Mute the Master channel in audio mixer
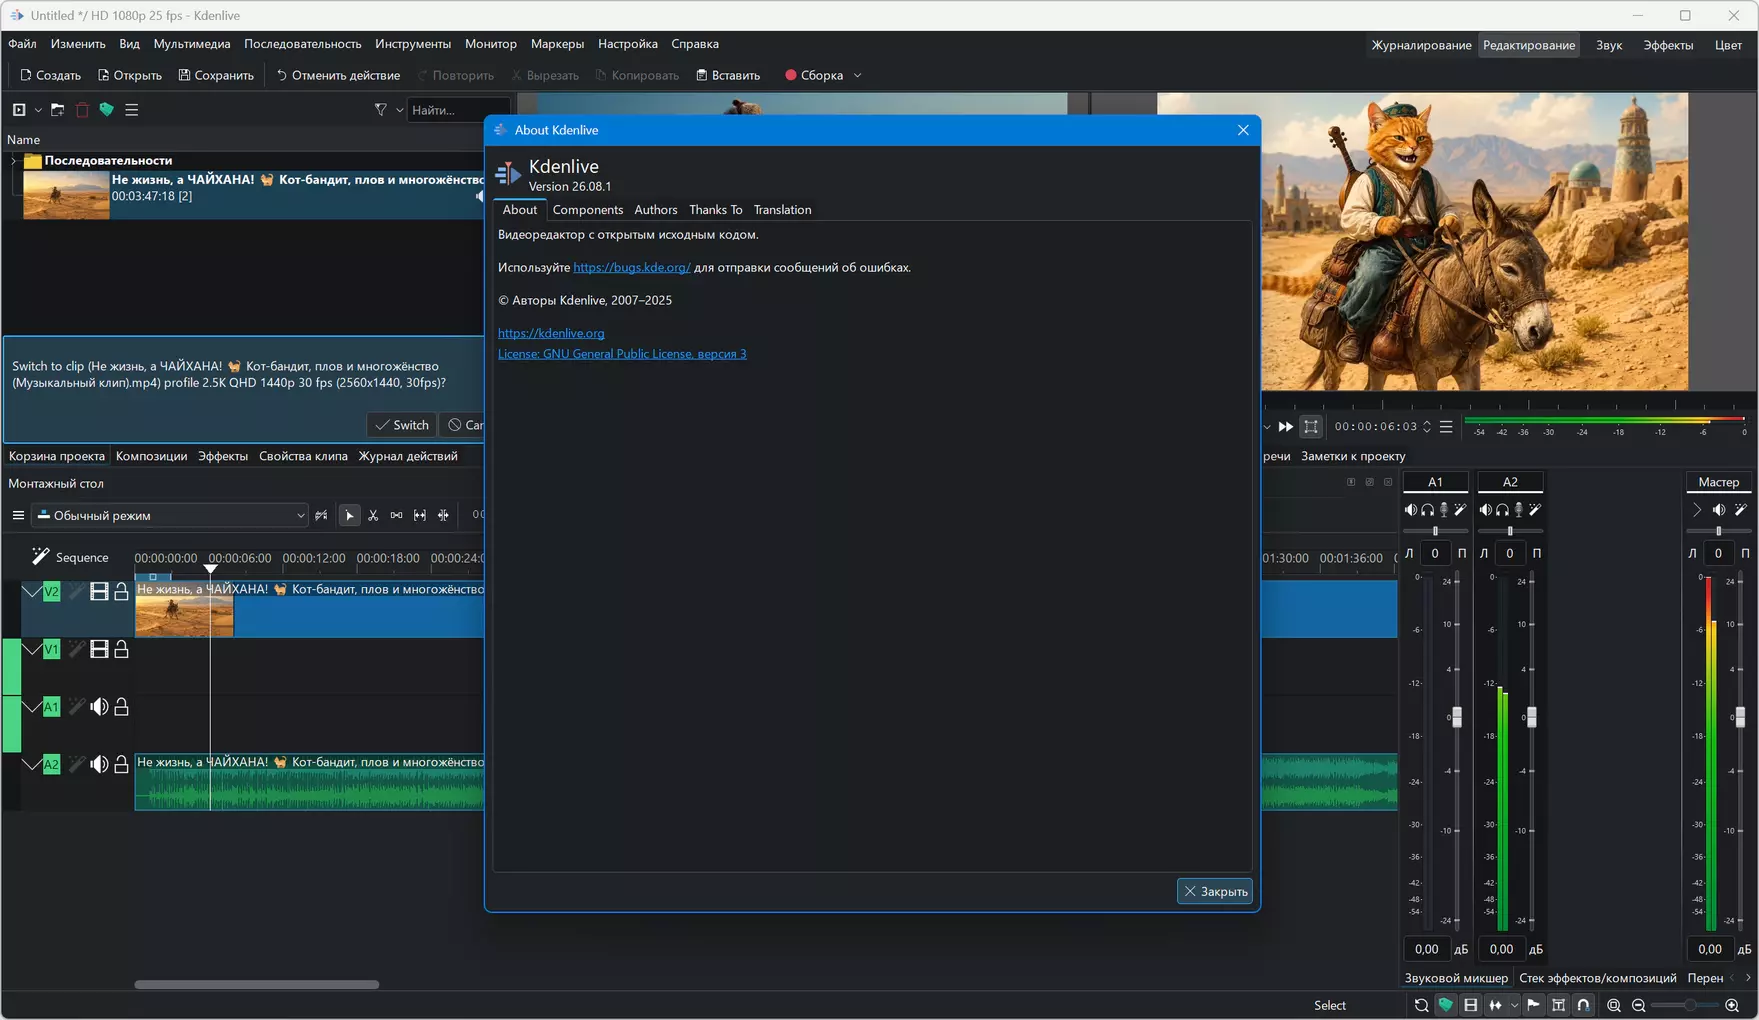Image resolution: width=1759 pixels, height=1020 pixels. coord(1719,510)
